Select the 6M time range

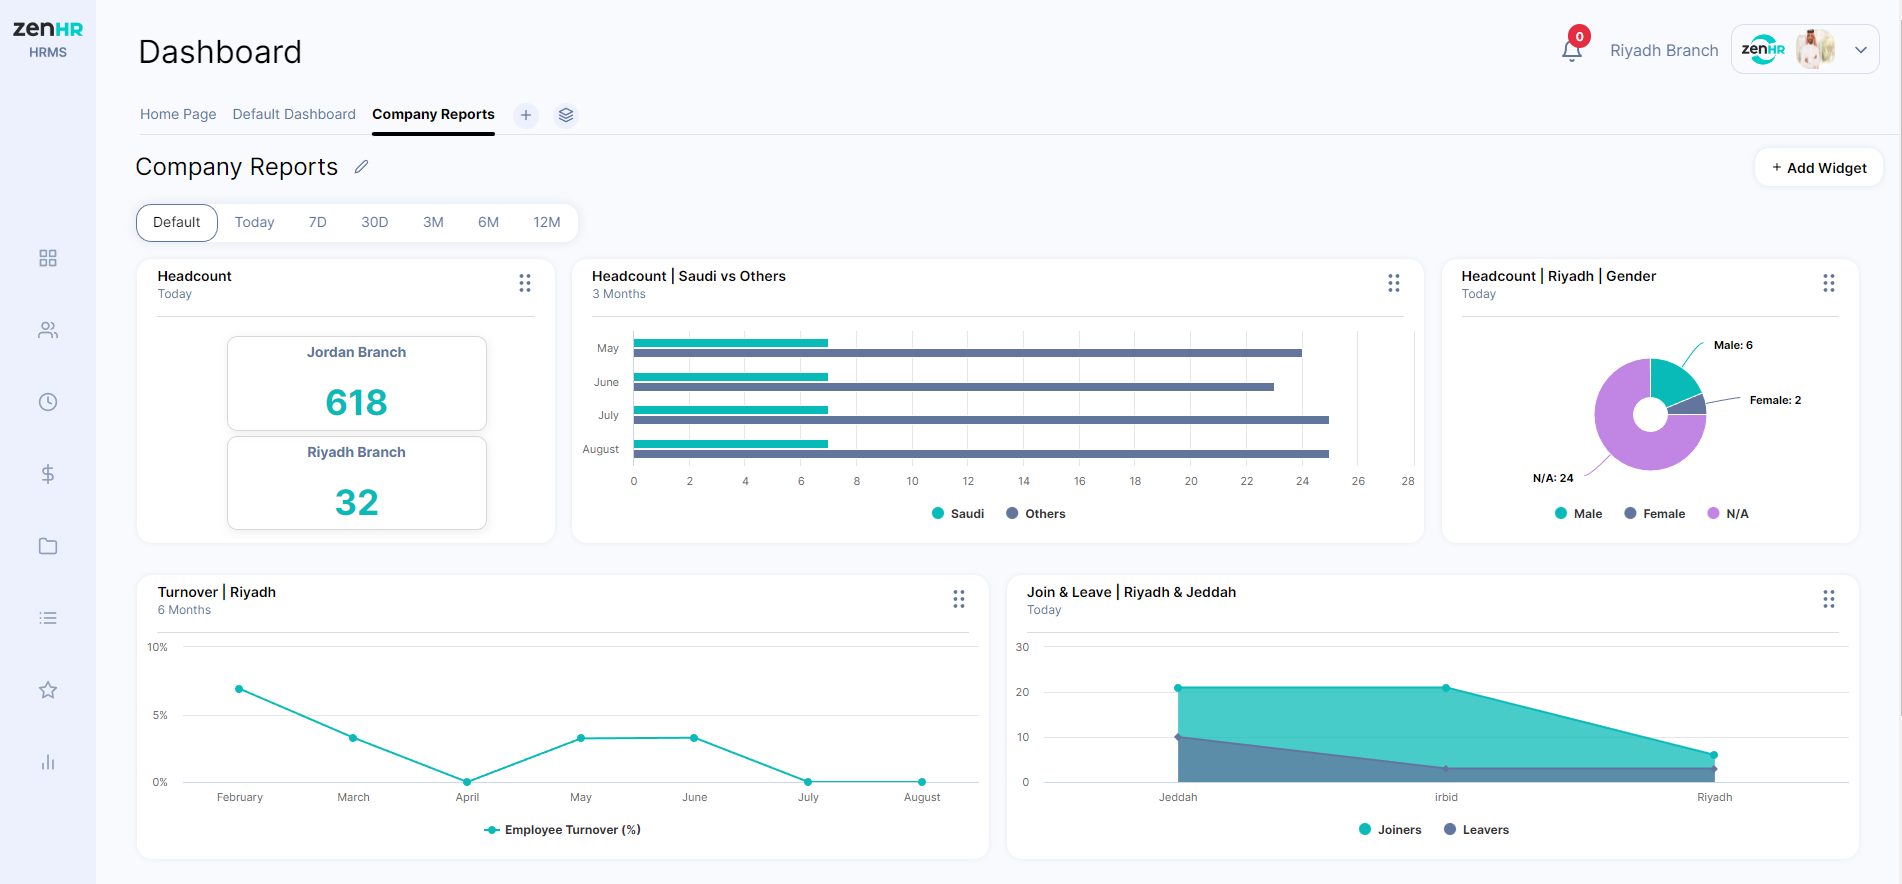click(x=488, y=222)
